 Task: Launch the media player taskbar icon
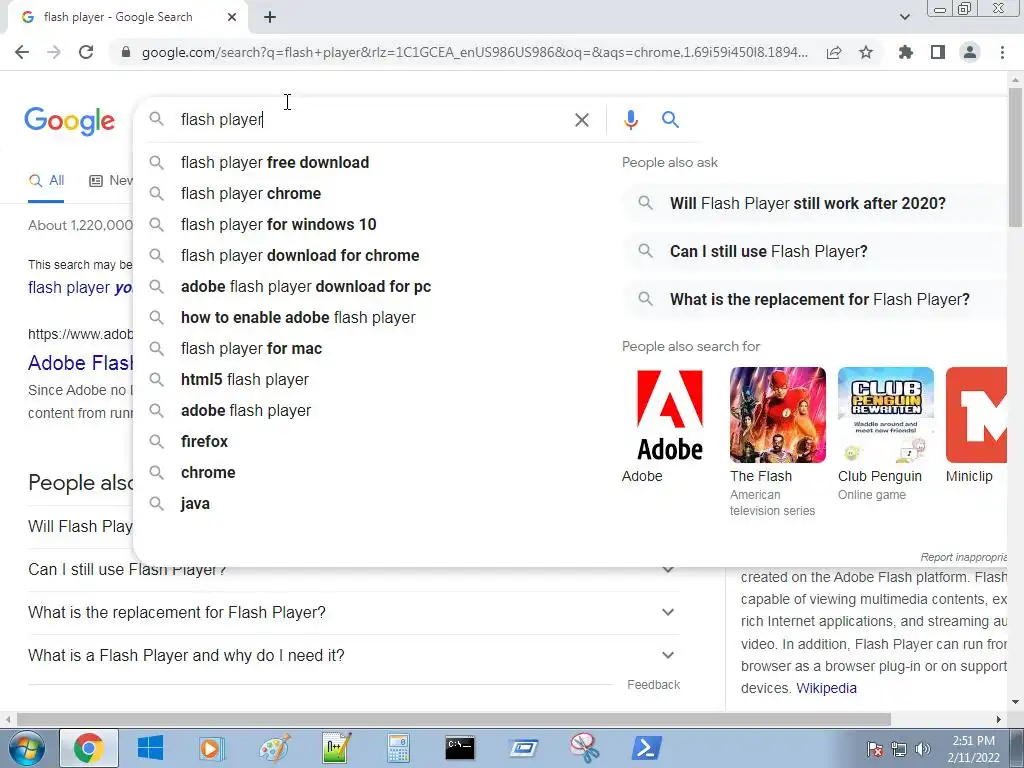point(211,748)
